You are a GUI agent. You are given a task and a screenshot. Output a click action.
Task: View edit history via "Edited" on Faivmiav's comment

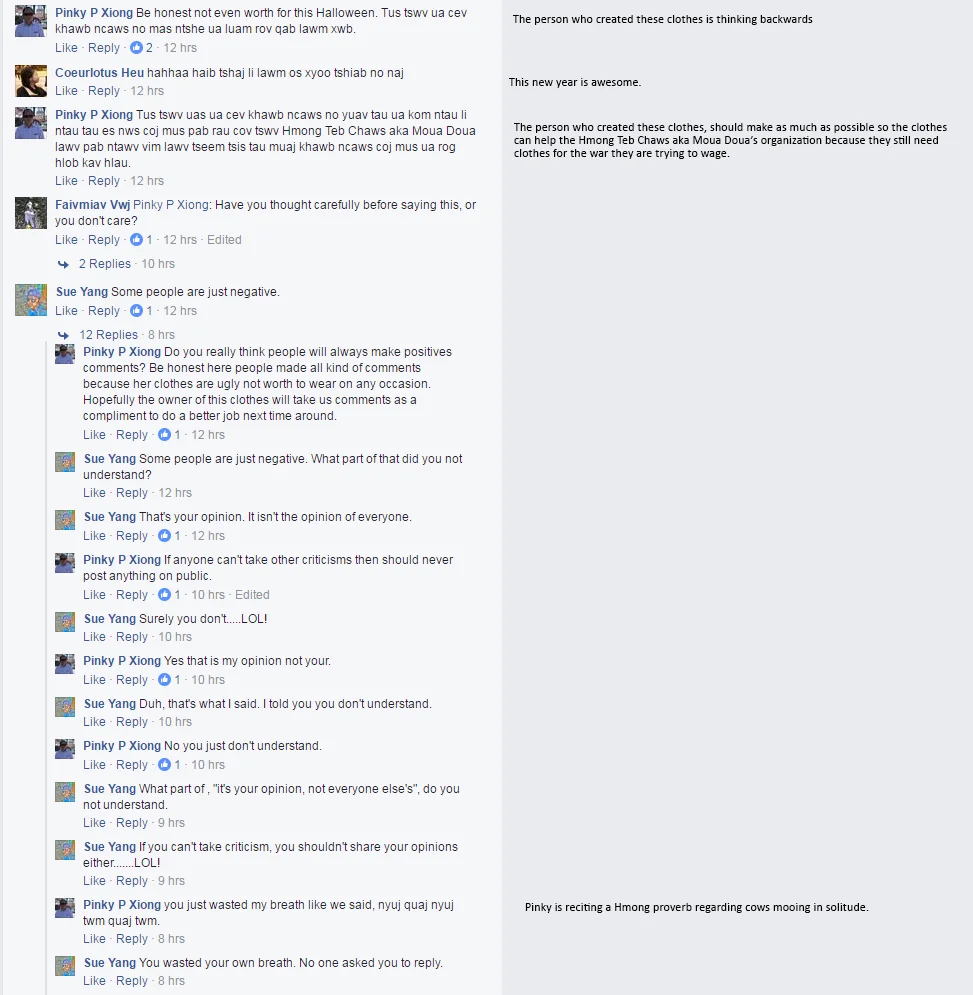(224, 240)
